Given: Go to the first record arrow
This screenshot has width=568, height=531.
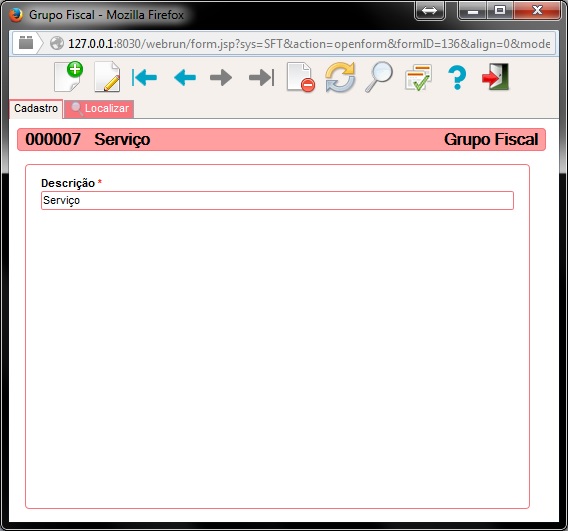Looking at the screenshot, I should 144,77.
